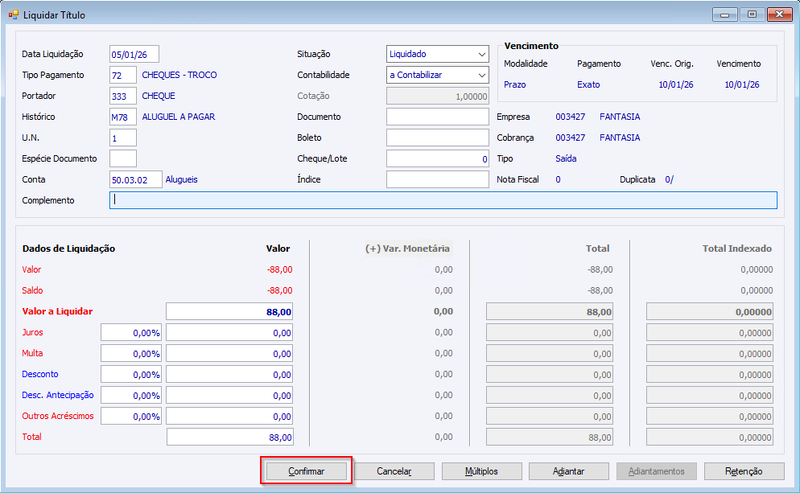Screen dimensions: 800x493
Task: Edit the Valor a Liquidar amount field
Action: [x=230, y=311]
